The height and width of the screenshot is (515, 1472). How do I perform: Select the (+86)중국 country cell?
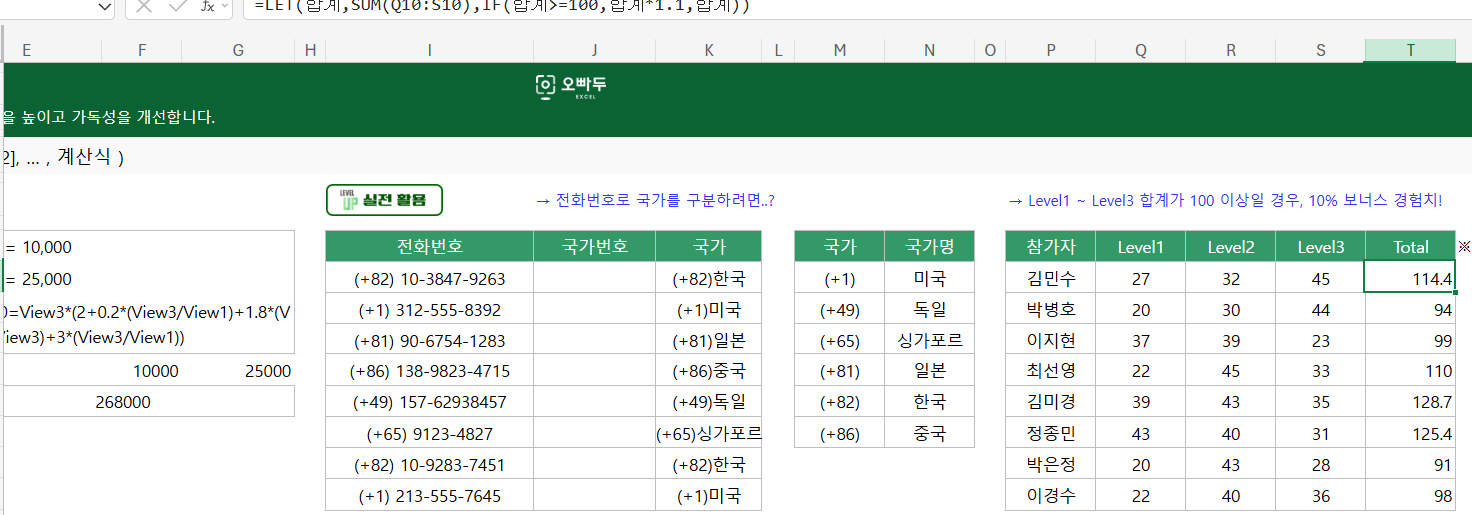tap(709, 372)
